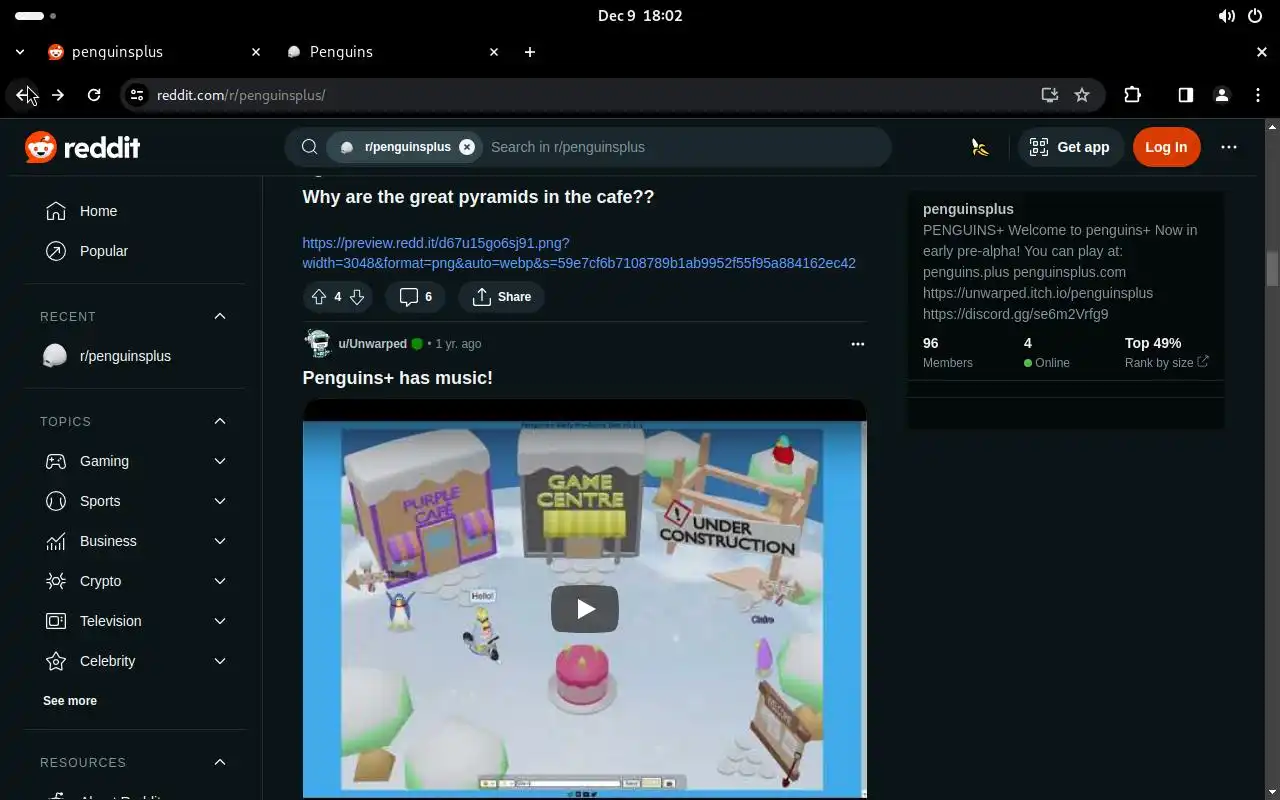Open the tab search dropdown

[20, 52]
